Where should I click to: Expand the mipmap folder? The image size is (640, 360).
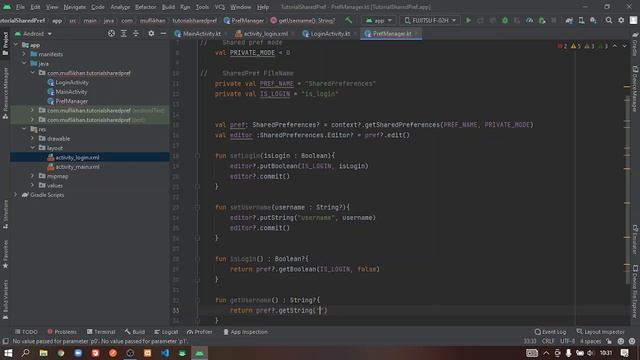(32, 176)
